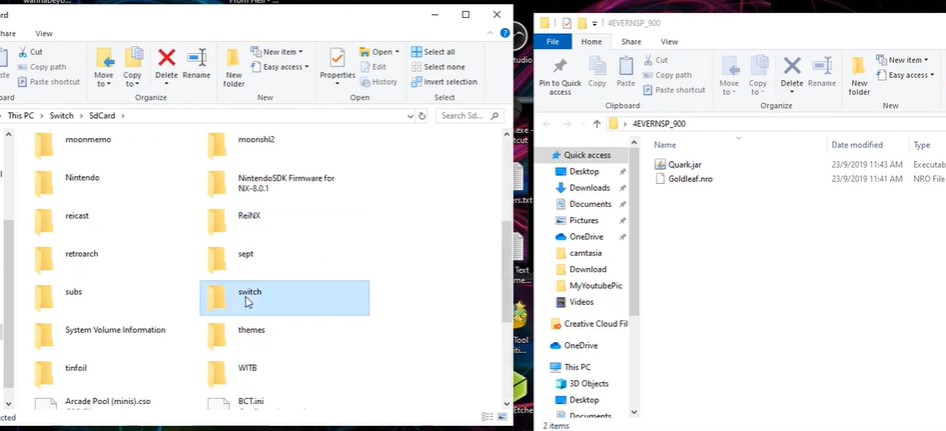Open the Open dropdown in the SdCard ribbon
Image resolution: width=946 pixels, height=431 pixels.
pos(379,52)
